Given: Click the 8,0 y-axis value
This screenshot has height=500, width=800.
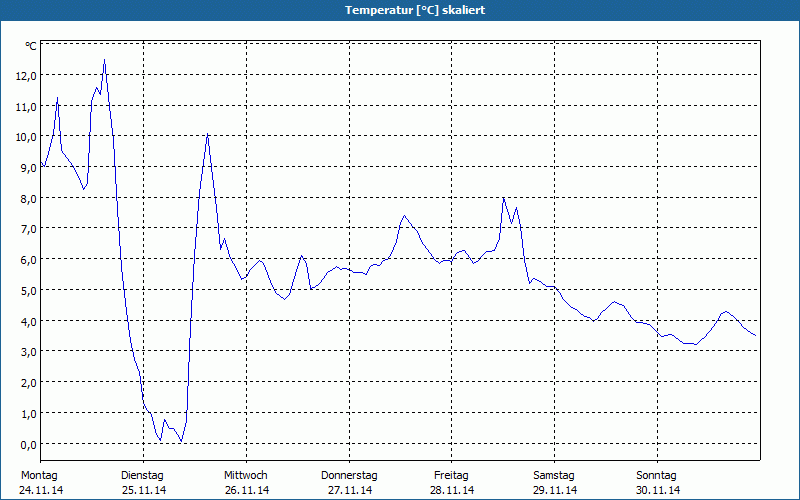Looking at the screenshot, I should [29, 199].
